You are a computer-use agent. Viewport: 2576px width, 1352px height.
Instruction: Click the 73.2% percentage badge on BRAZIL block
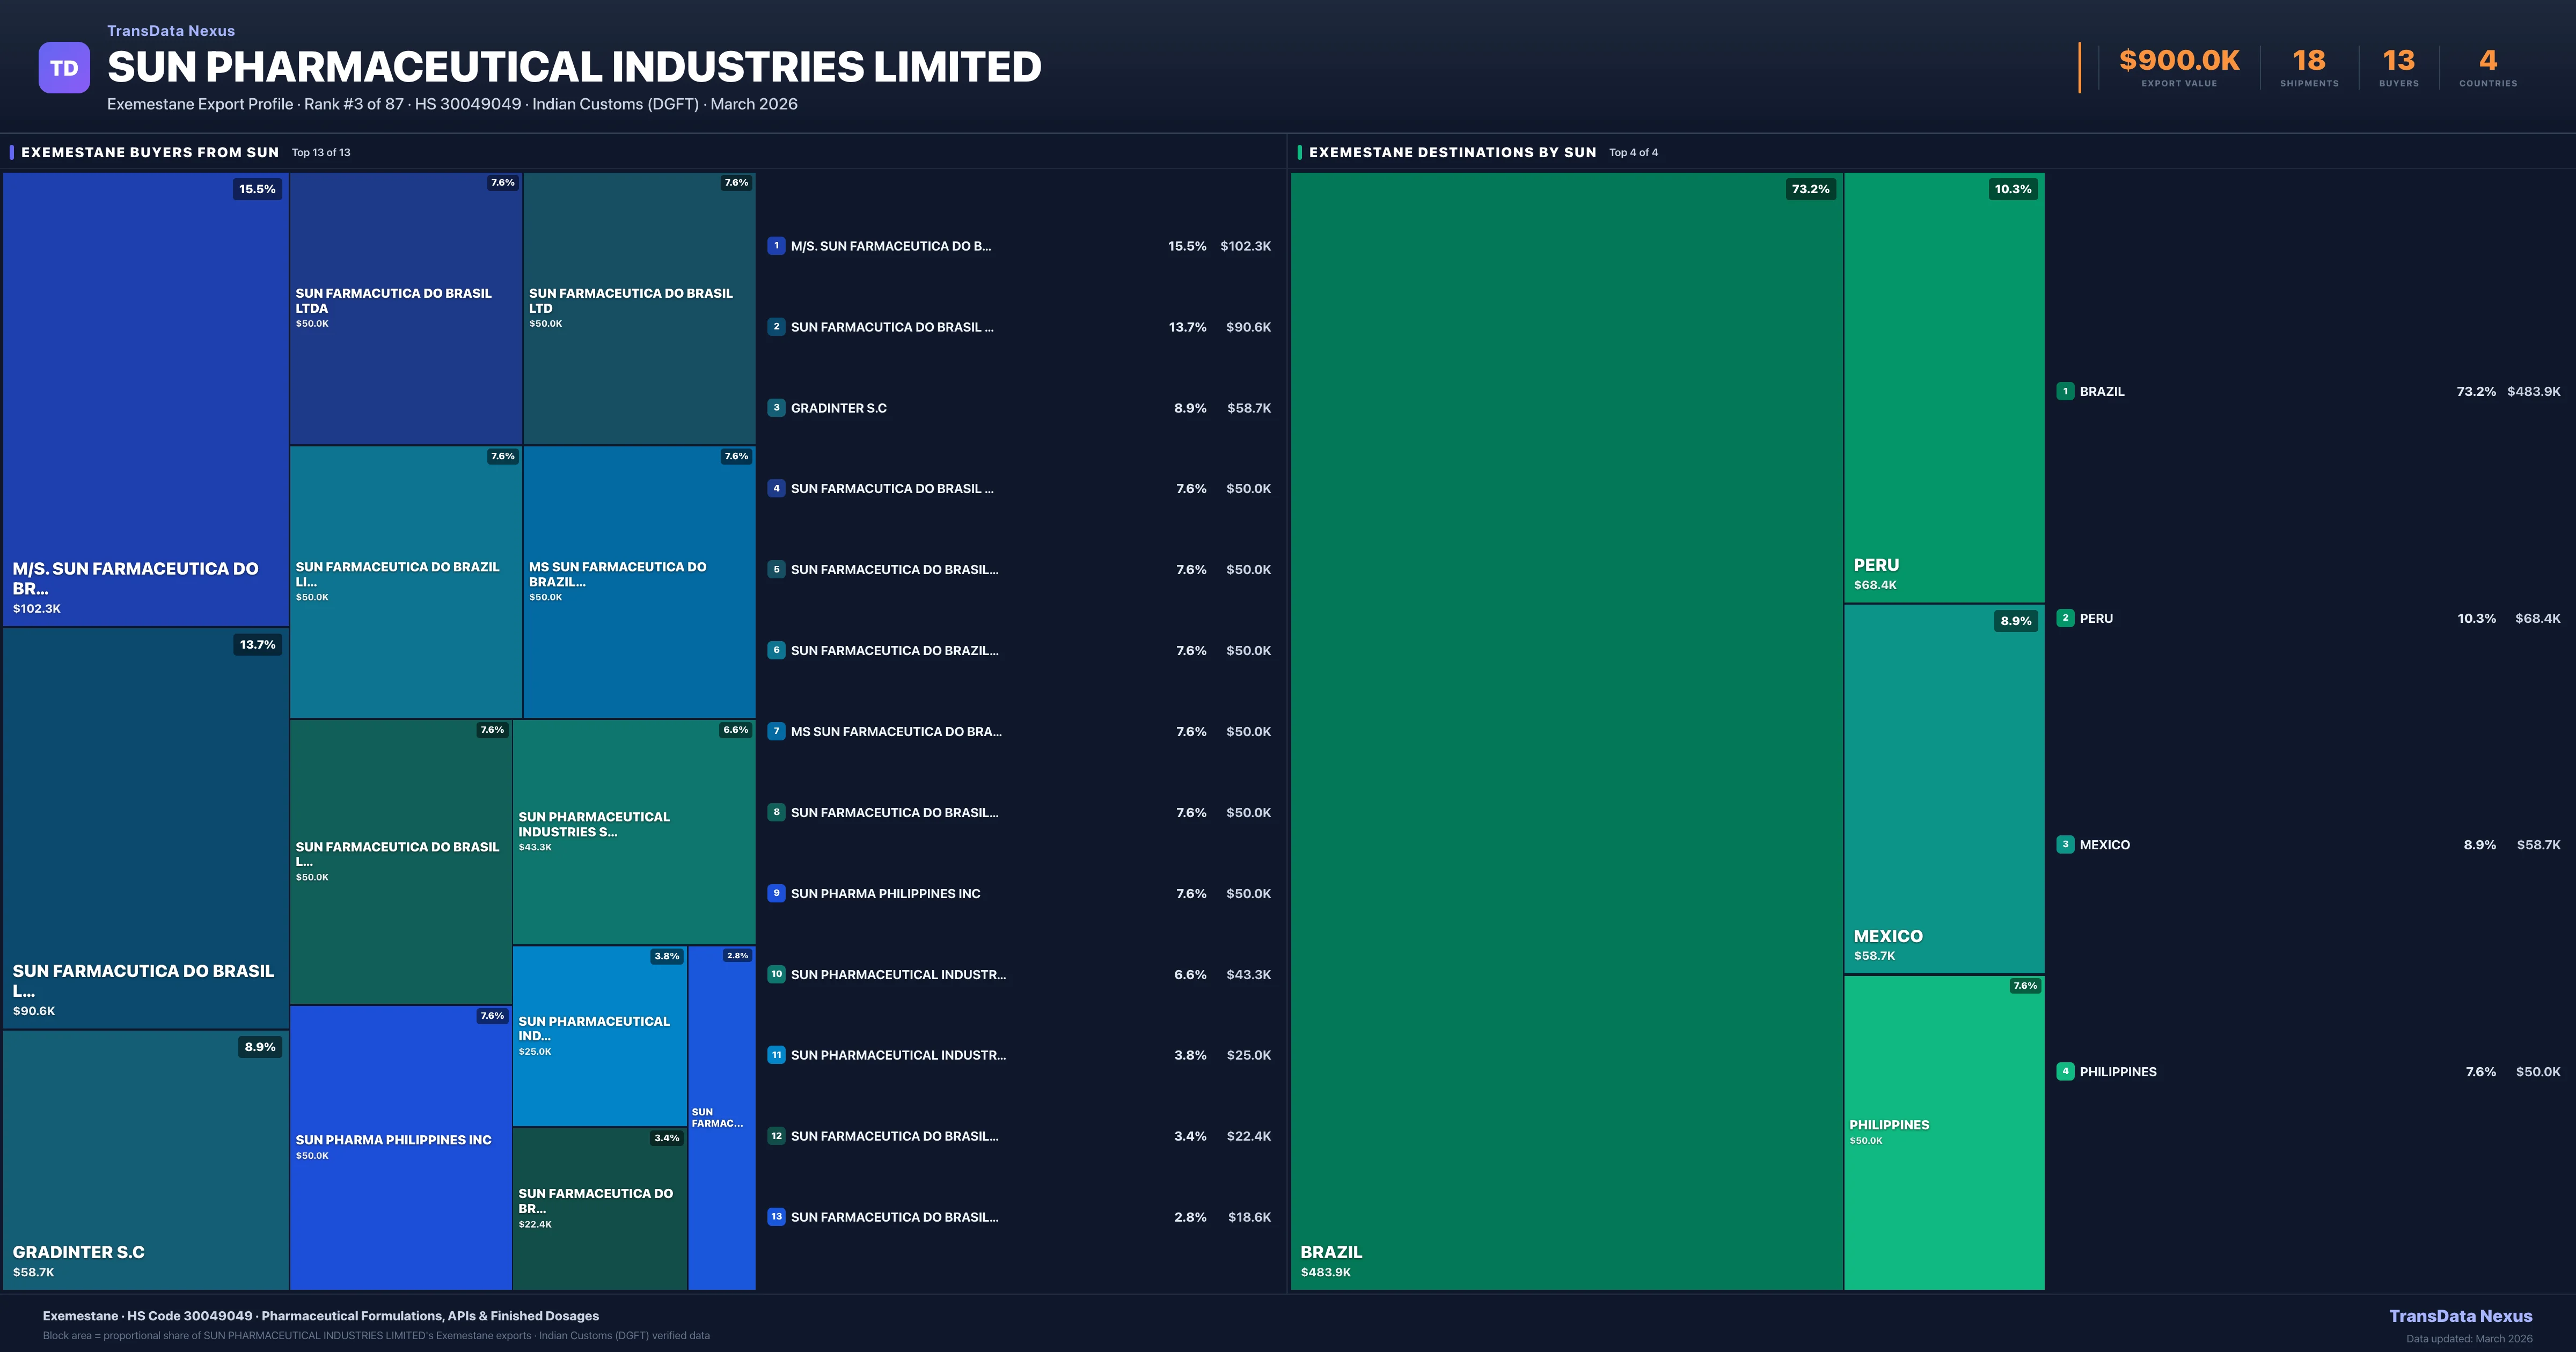coord(1810,188)
